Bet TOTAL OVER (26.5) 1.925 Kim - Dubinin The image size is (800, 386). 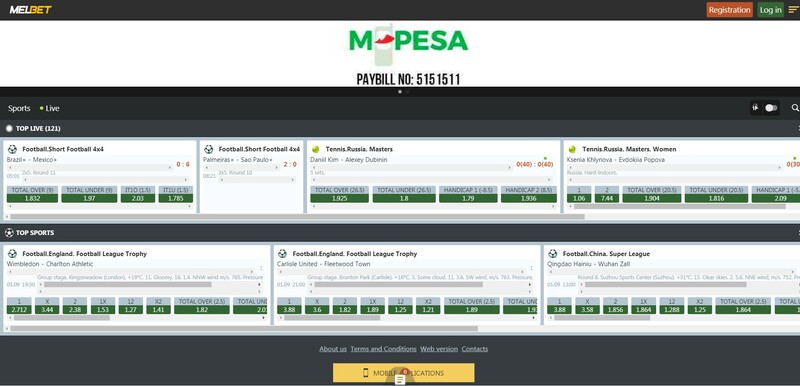[x=339, y=194]
